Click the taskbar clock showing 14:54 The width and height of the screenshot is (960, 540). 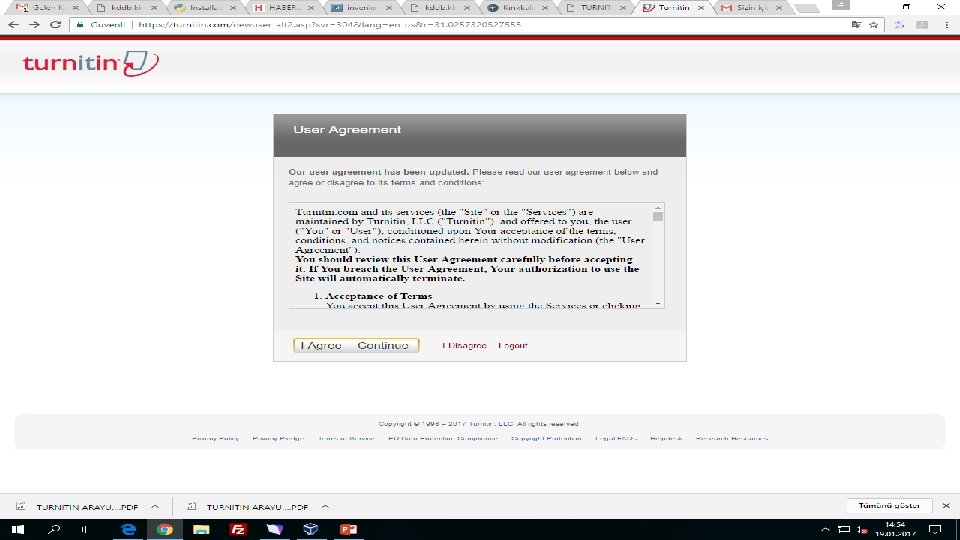pyautogui.click(x=896, y=529)
